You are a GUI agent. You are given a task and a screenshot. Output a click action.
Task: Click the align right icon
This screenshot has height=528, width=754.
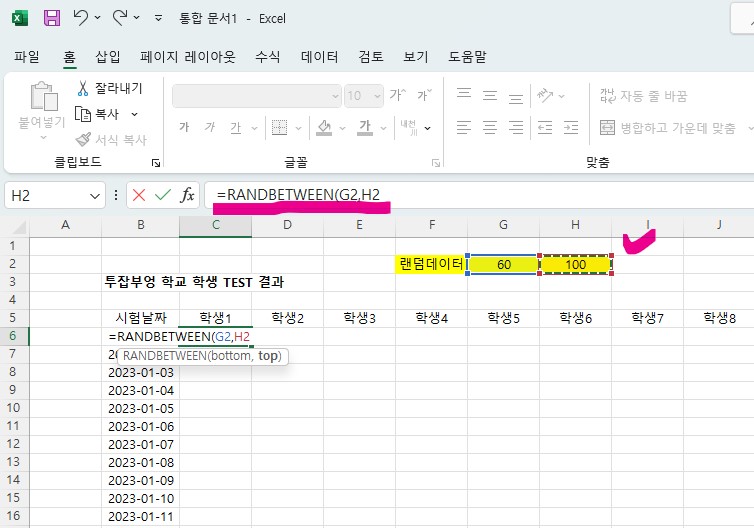tap(516, 127)
